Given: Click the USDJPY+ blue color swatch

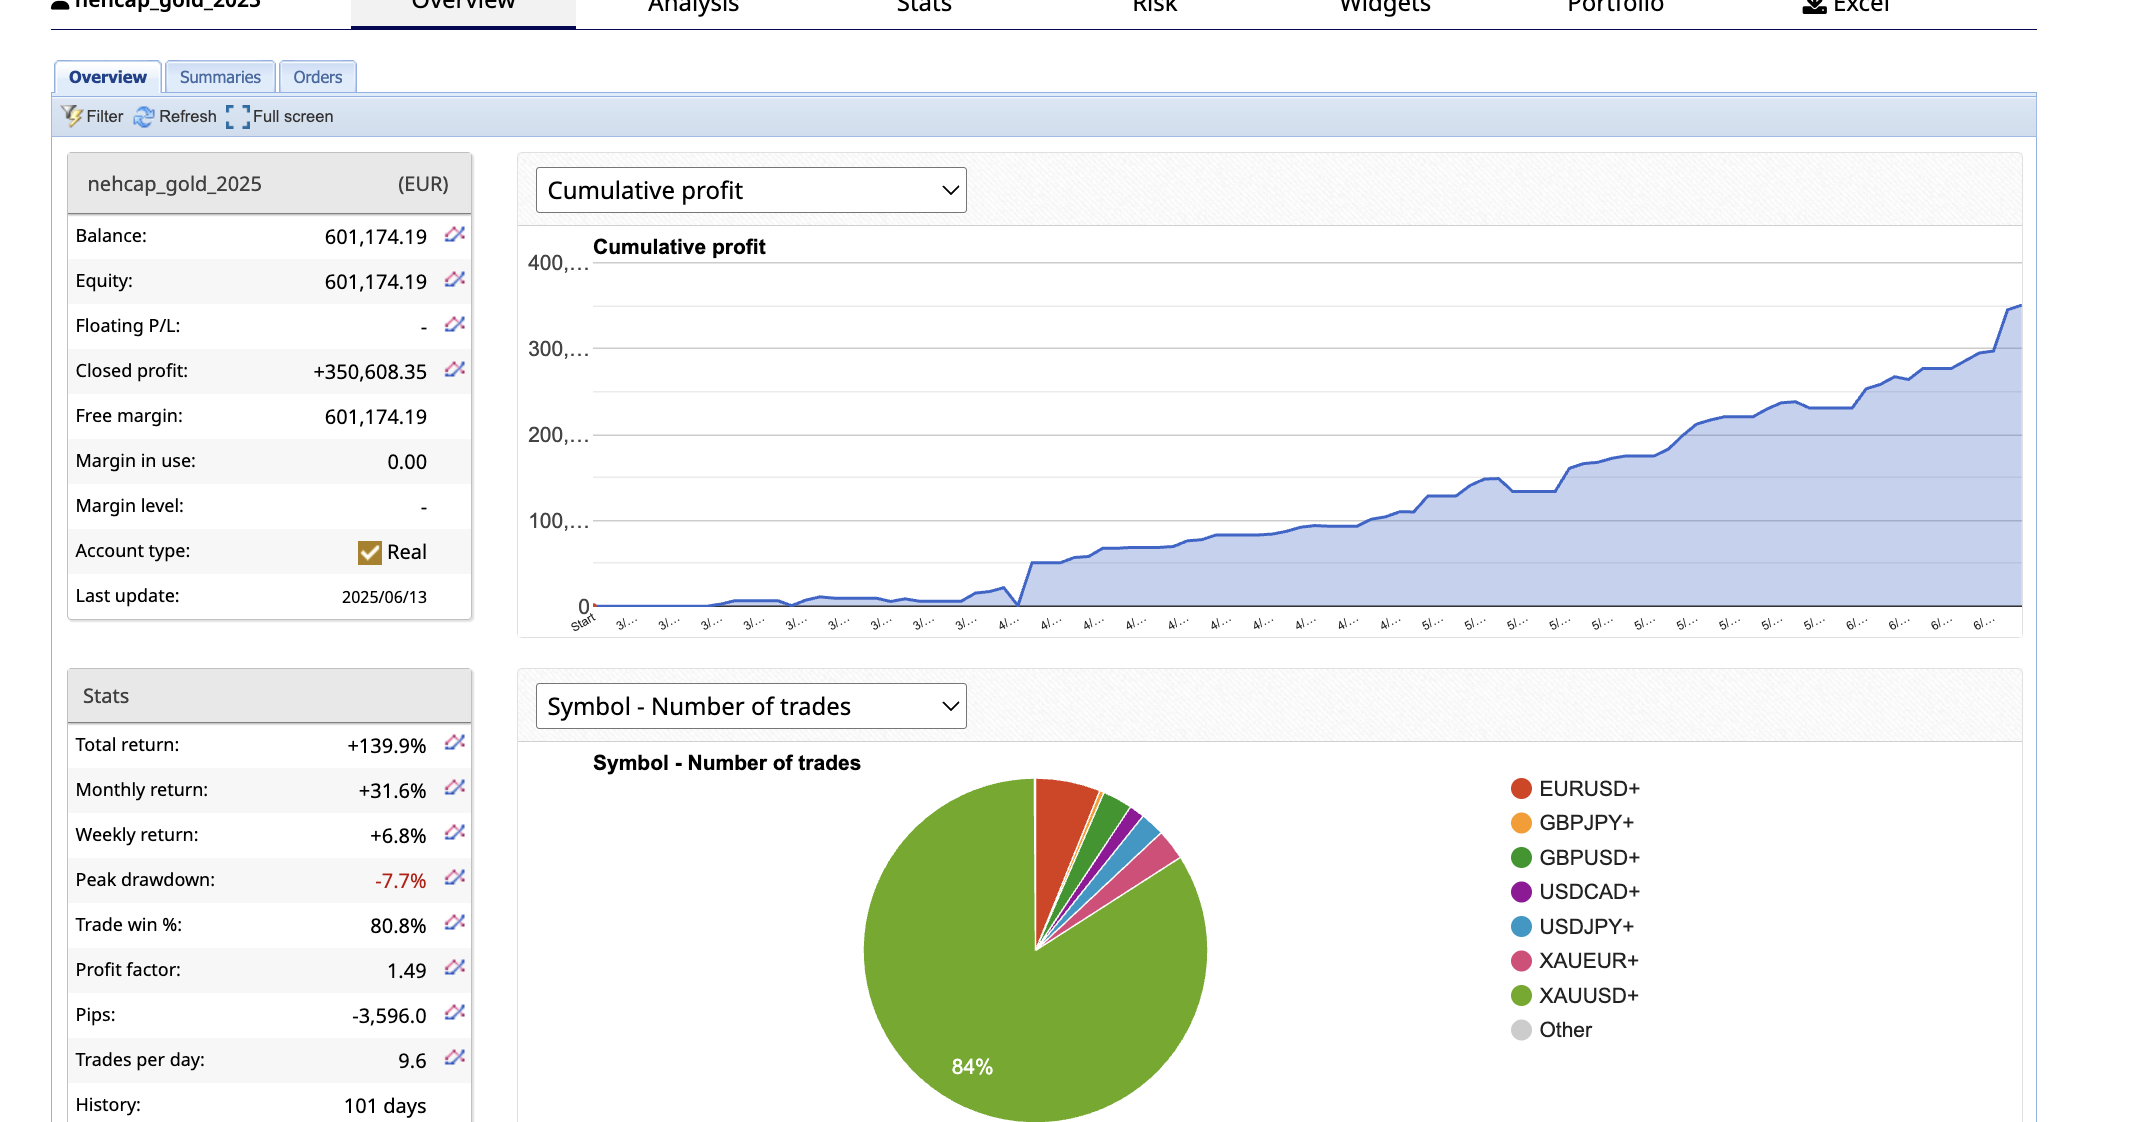Looking at the screenshot, I should (x=1521, y=926).
